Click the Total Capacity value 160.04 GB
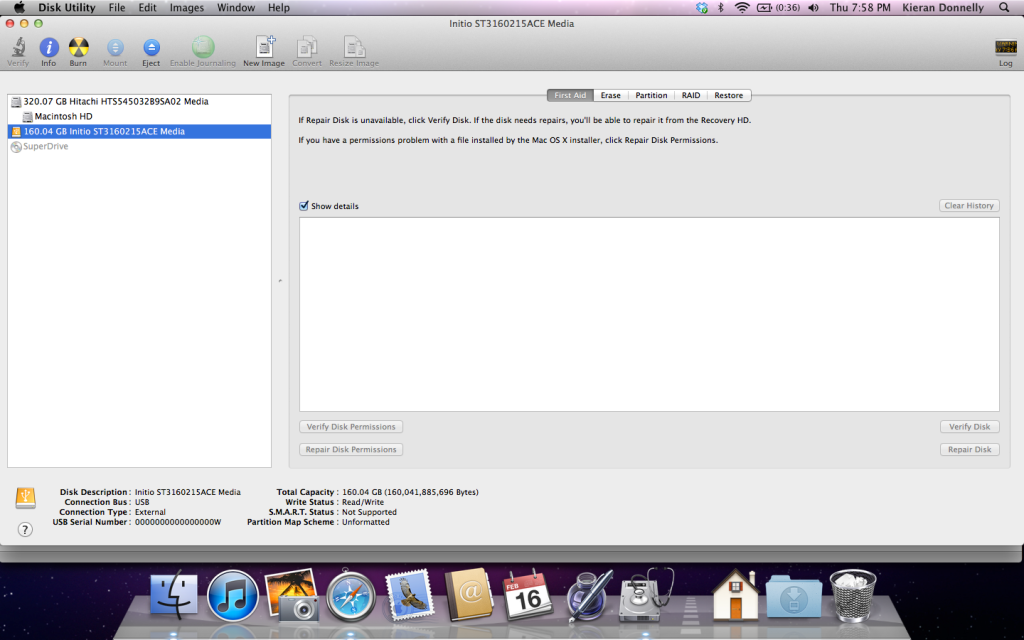 pos(410,492)
